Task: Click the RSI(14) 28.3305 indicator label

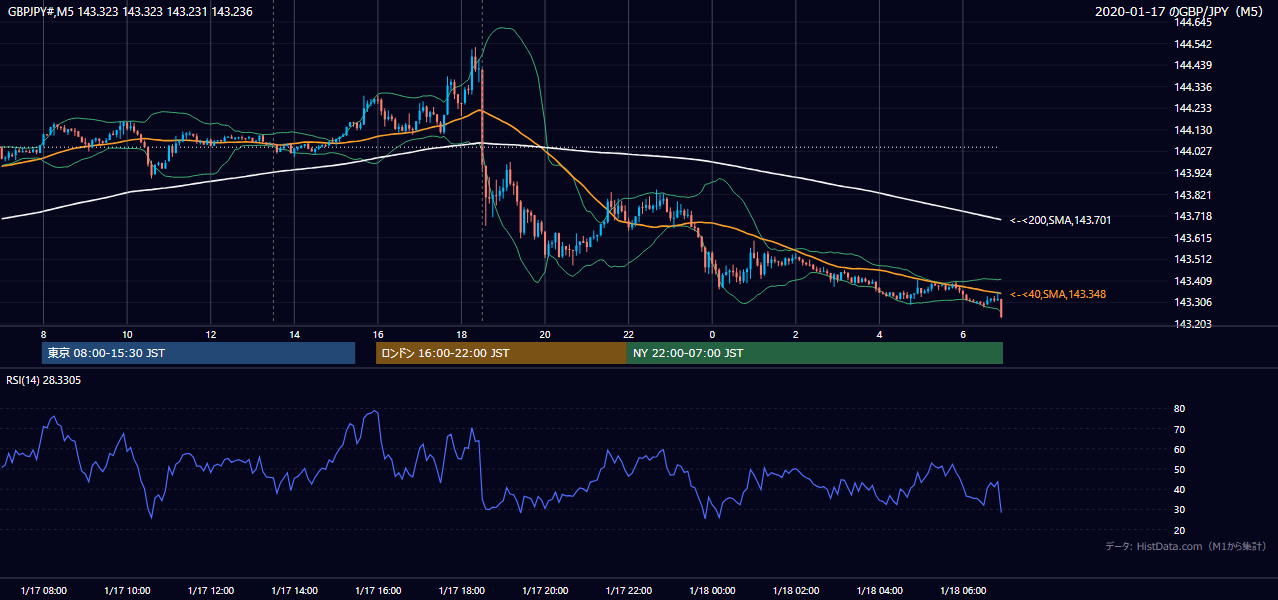Action: (x=43, y=380)
